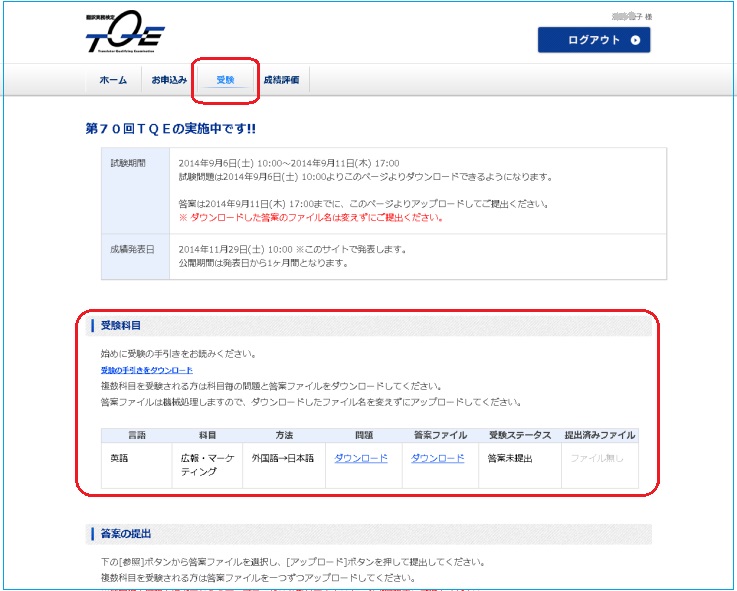Image resolution: width=737 pixels, height=591 pixels.
Task: Click the 英語 language cell
Action: tap(137, 465)
